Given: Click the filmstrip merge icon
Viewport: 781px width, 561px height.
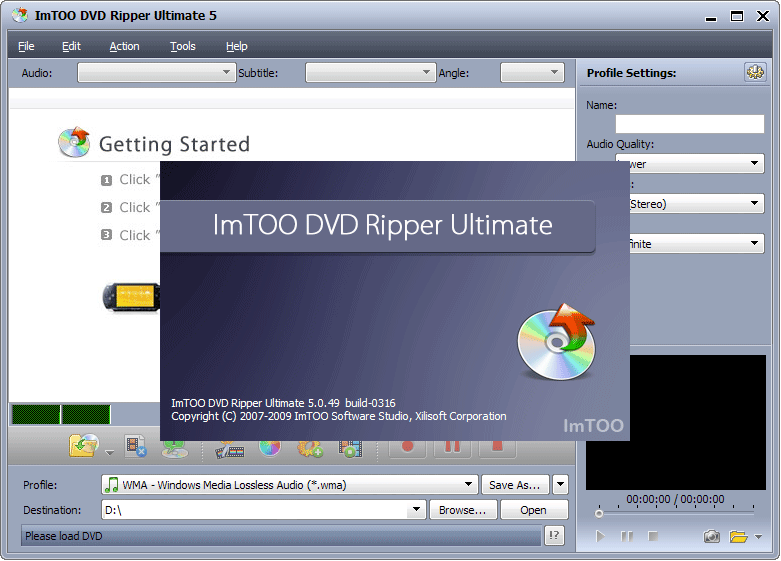Looking at the screenshot, I should [350, 449].
